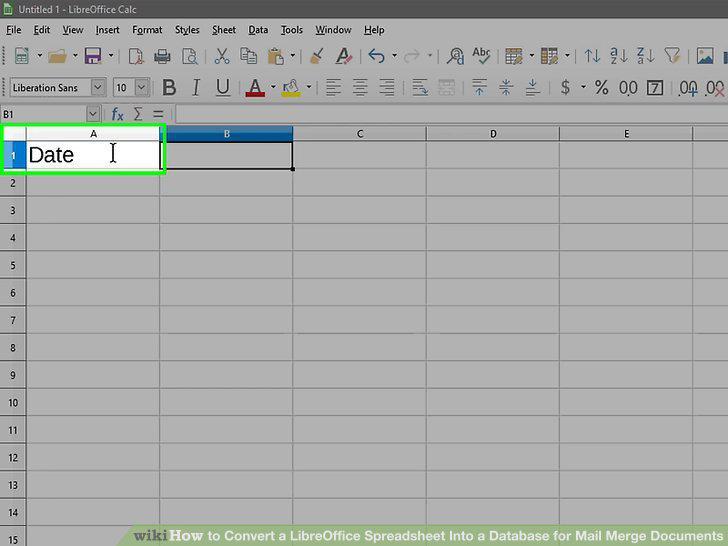Viewport: 728px width, 546px height.
Task: Toggle Bold formatting
Action: (x=169, y=88)
